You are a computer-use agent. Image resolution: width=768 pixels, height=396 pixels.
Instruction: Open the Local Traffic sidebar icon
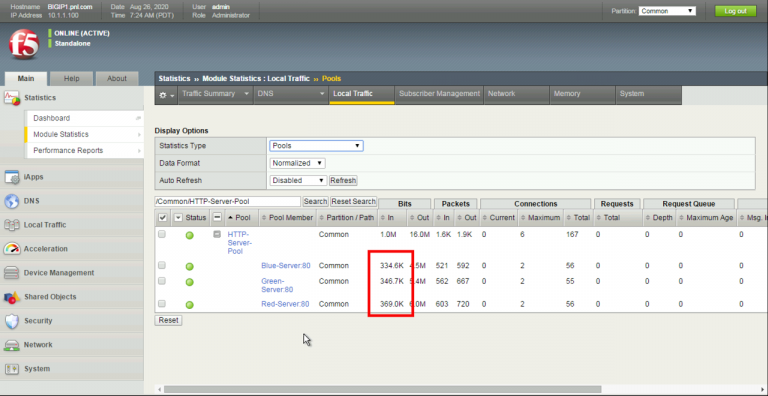(x=12, y=225)
